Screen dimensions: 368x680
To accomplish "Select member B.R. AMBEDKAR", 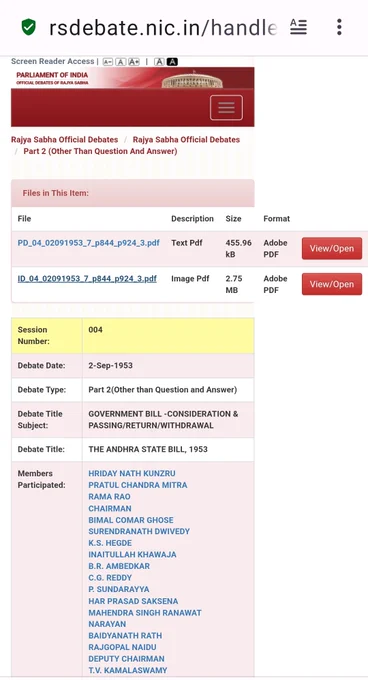I will (x=119, y=566).
